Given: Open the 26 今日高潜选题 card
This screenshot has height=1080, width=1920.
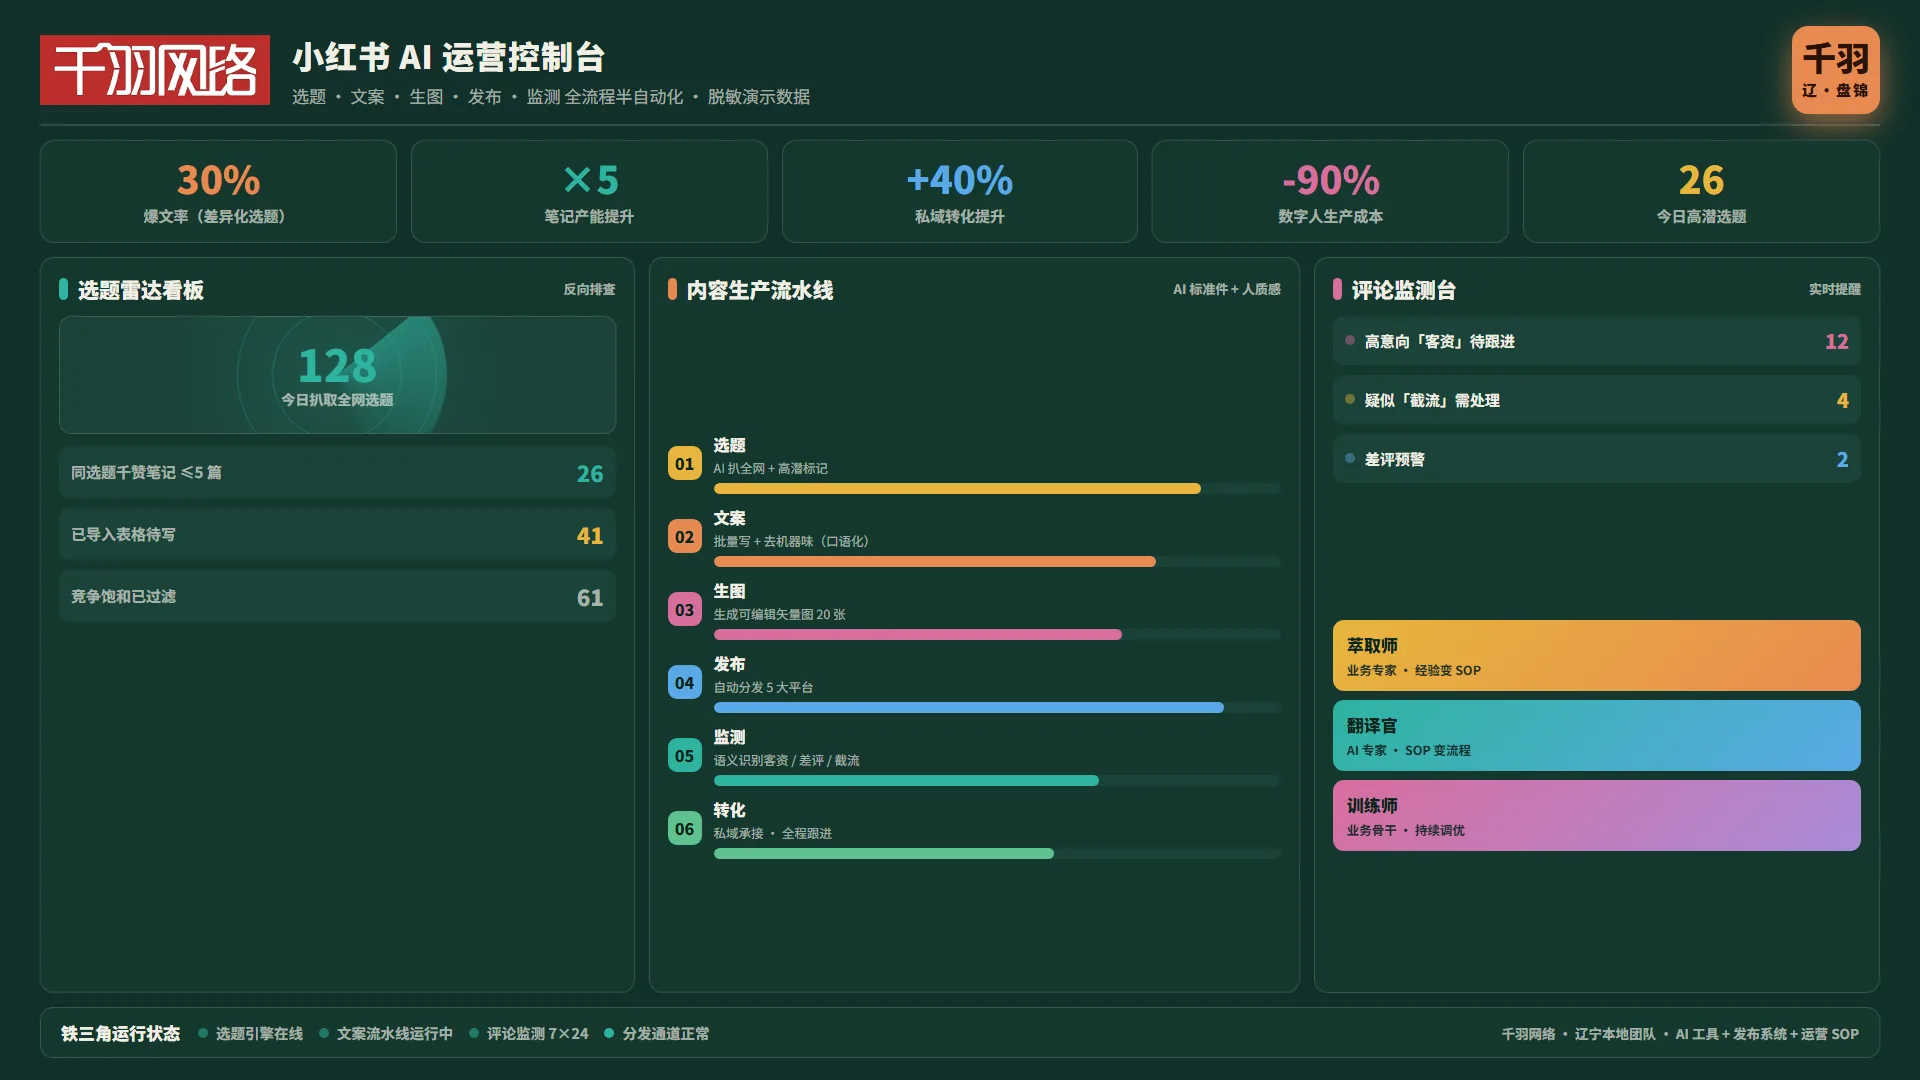Looking at the screenshot, I should click(1701, 191).
